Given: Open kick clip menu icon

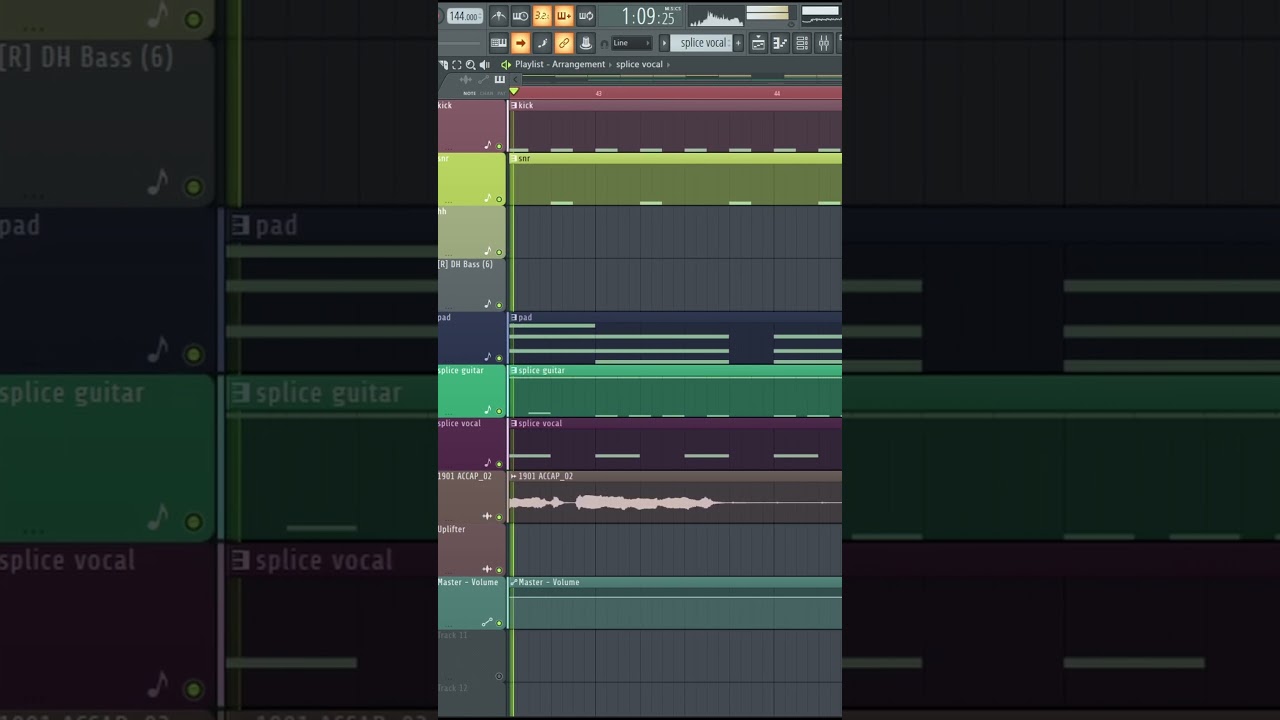Looking at the screenshot, I should [x=514, y=105].
